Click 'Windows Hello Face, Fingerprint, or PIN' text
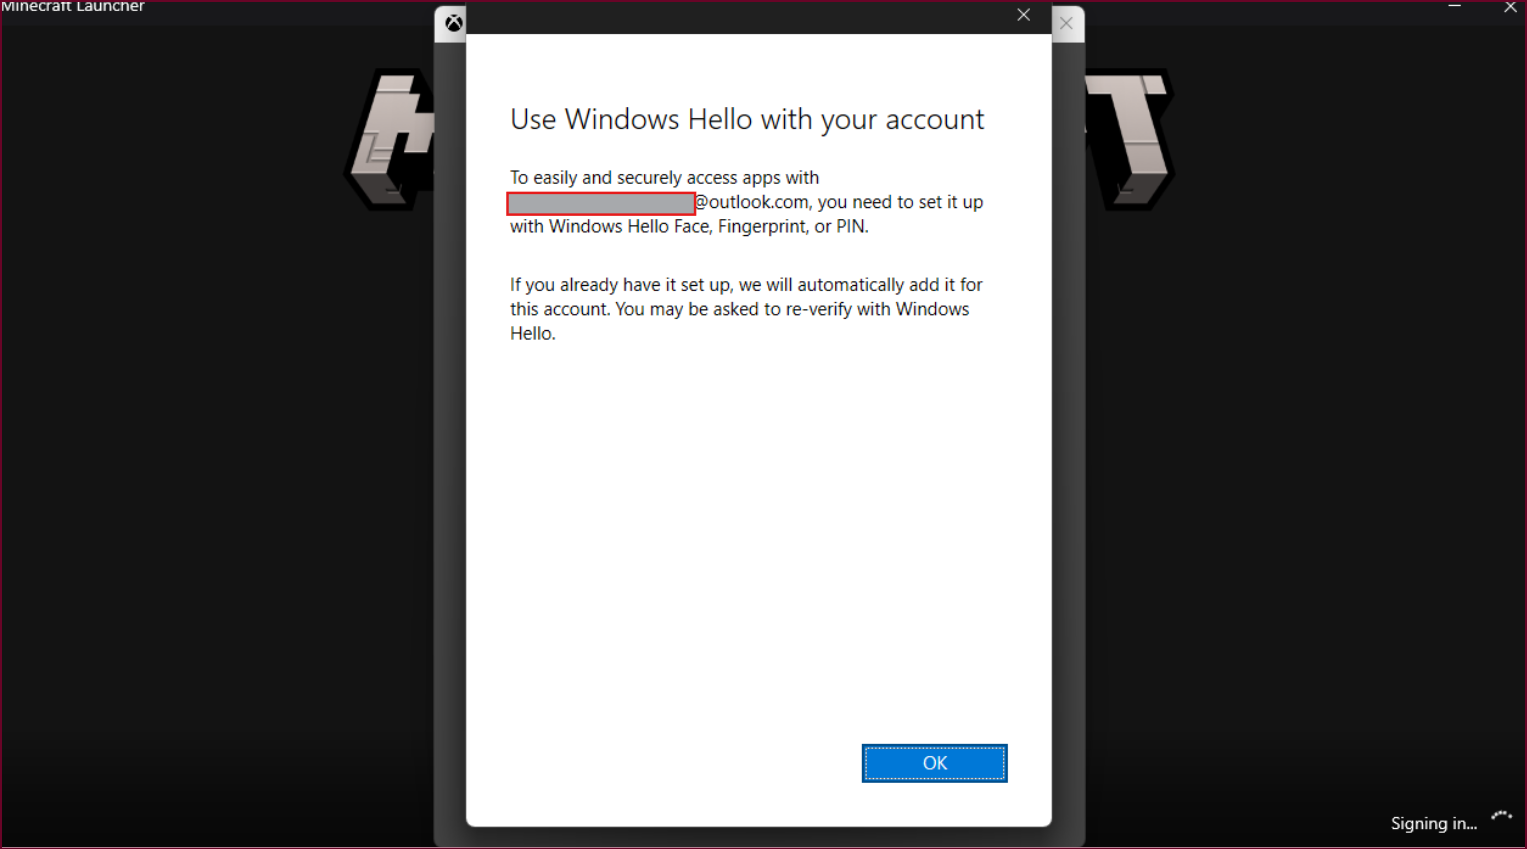1527x849 pixels. [708, 226]
